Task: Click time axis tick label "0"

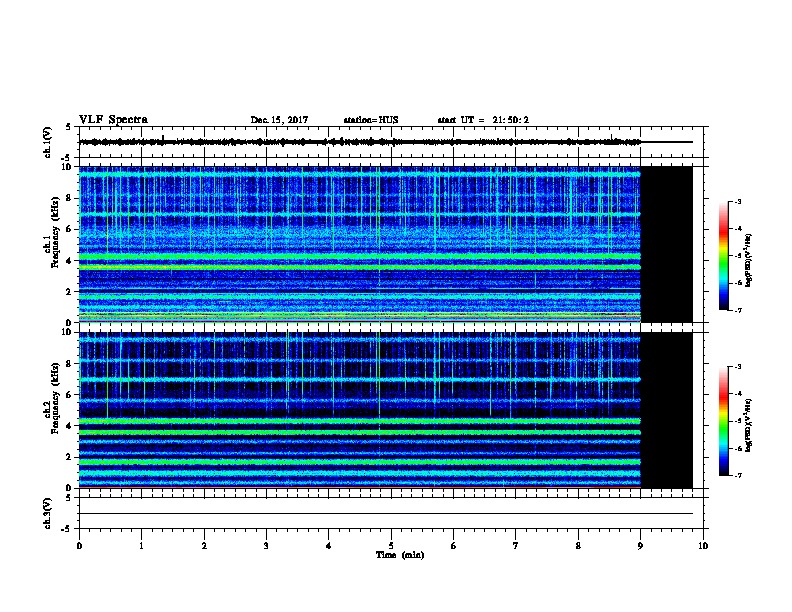Action: click(x=79, y=546)
